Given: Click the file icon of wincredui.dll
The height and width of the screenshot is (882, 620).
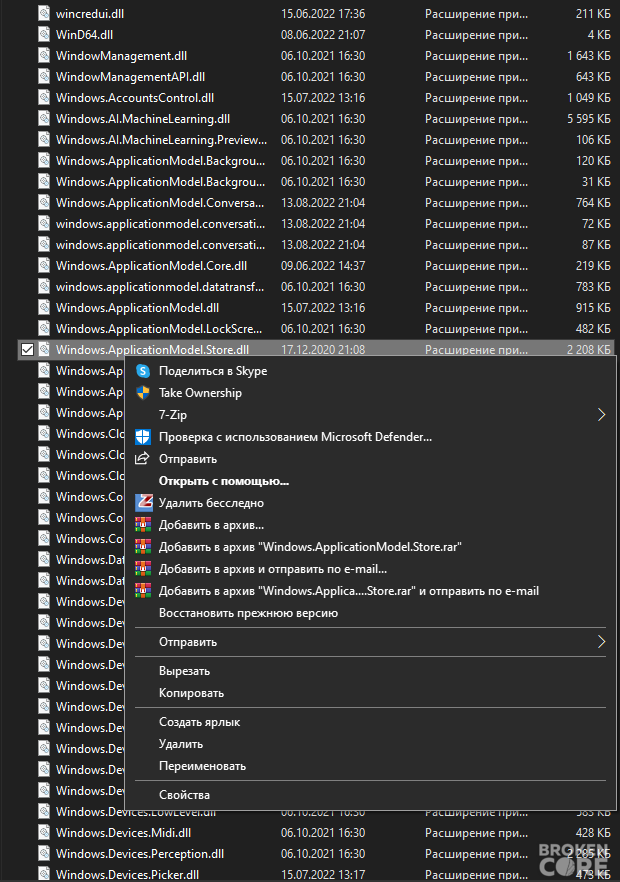Looking at the screenshot, I should coord(44,14).
